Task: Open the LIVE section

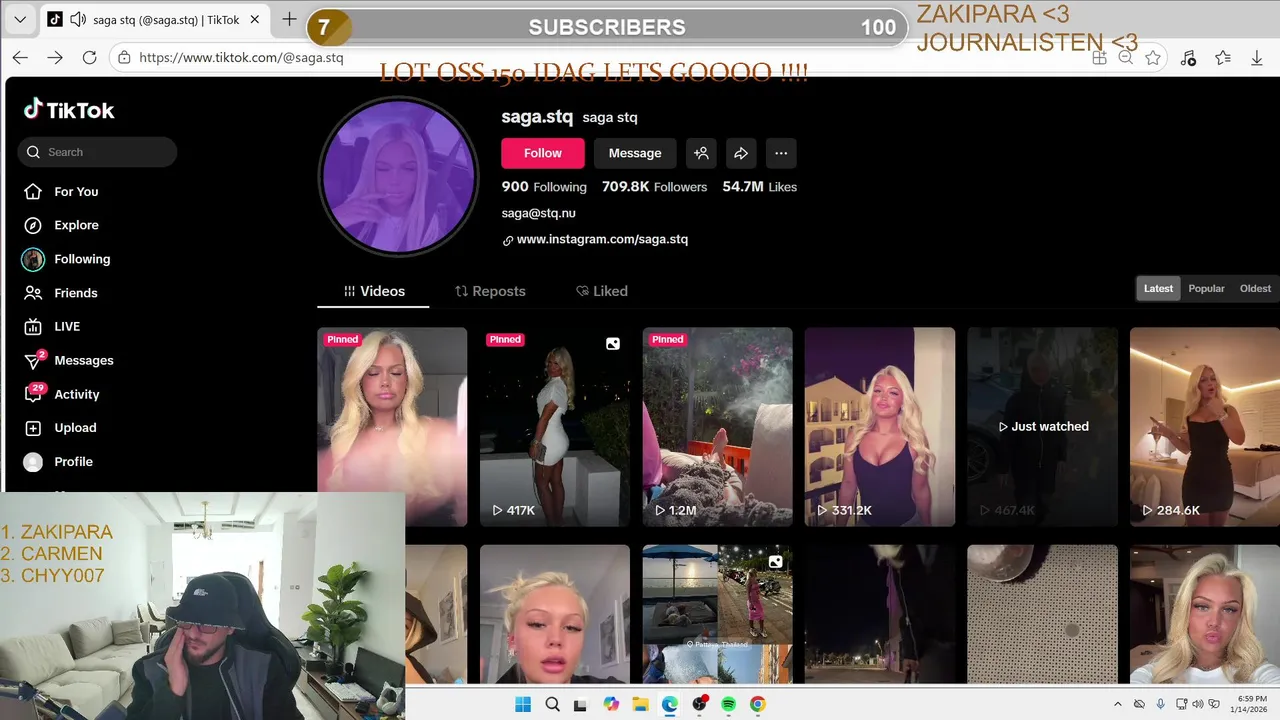Action: tap(52, 326)
